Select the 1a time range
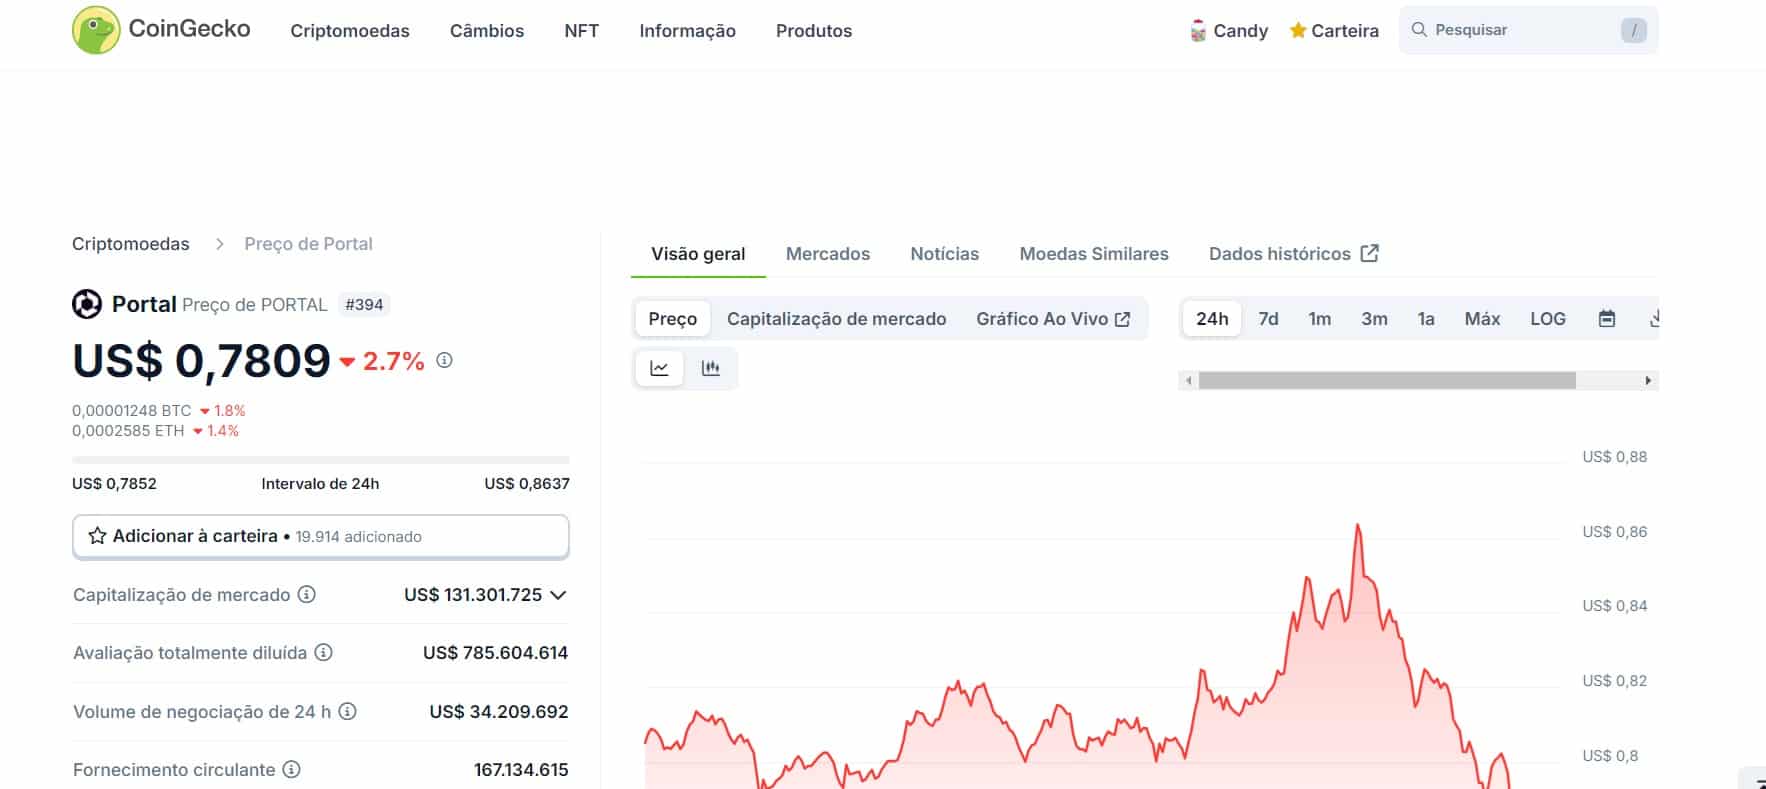 pos(1426,319)
